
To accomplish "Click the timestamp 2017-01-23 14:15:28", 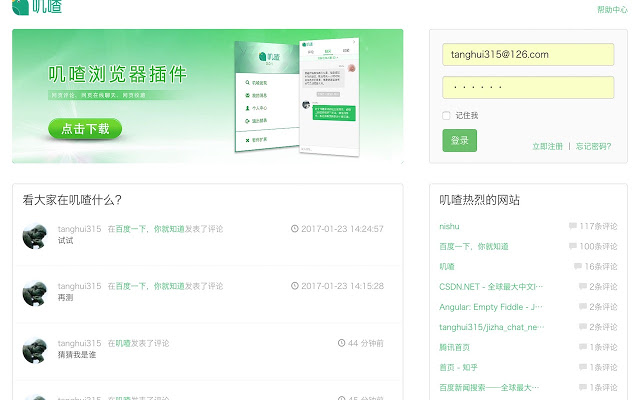I will pyautogui.click(x=342, y=286).
